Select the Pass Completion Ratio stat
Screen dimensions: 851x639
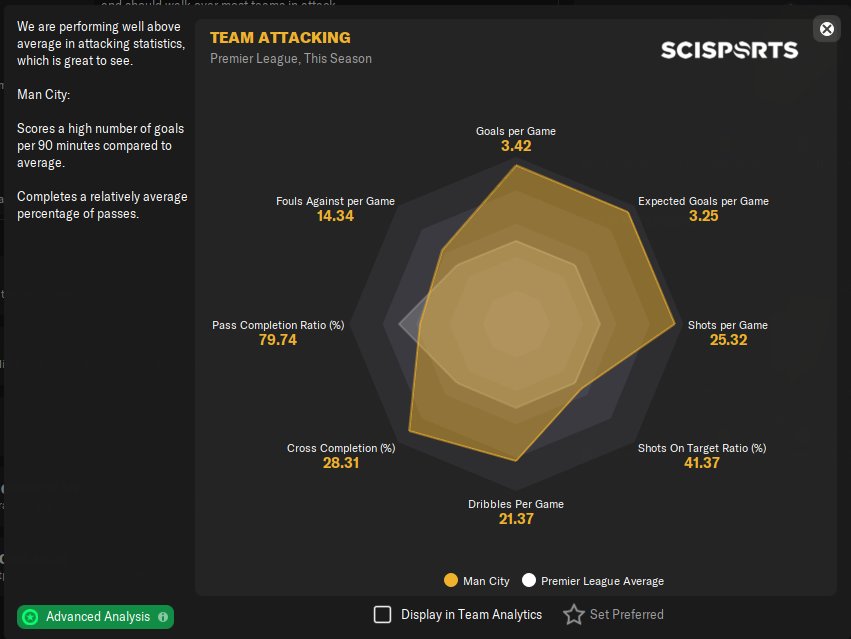click(278, 325)
